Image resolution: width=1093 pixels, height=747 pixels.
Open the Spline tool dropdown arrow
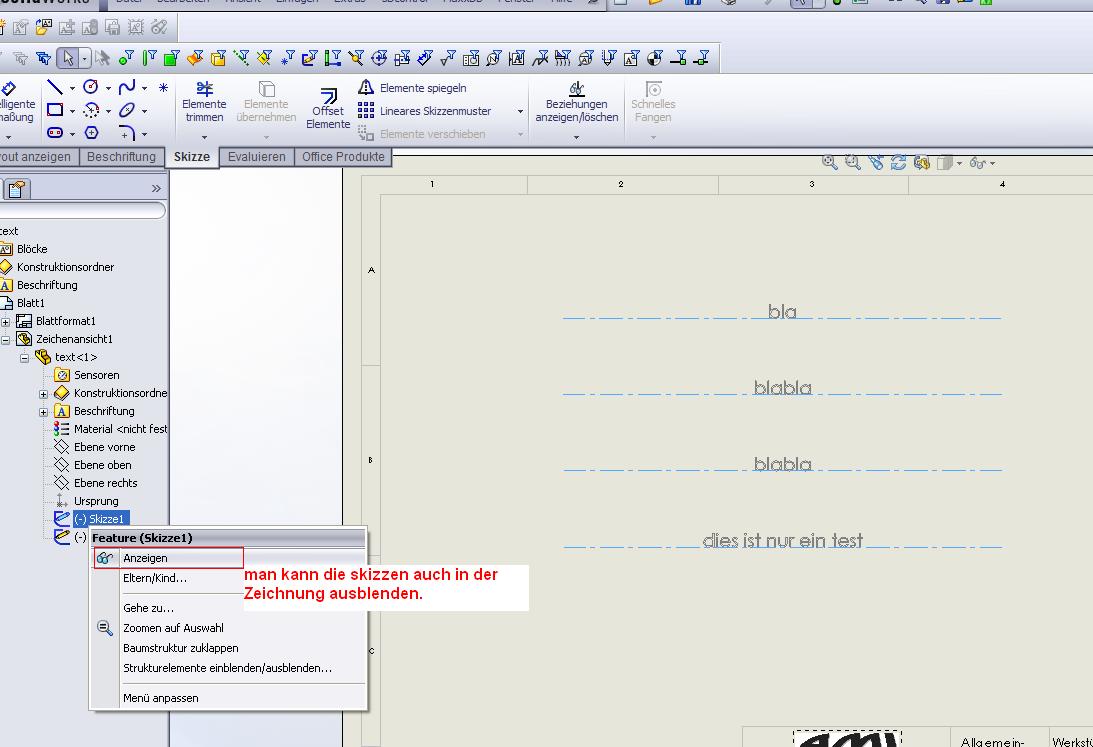[x=144, y=88]
